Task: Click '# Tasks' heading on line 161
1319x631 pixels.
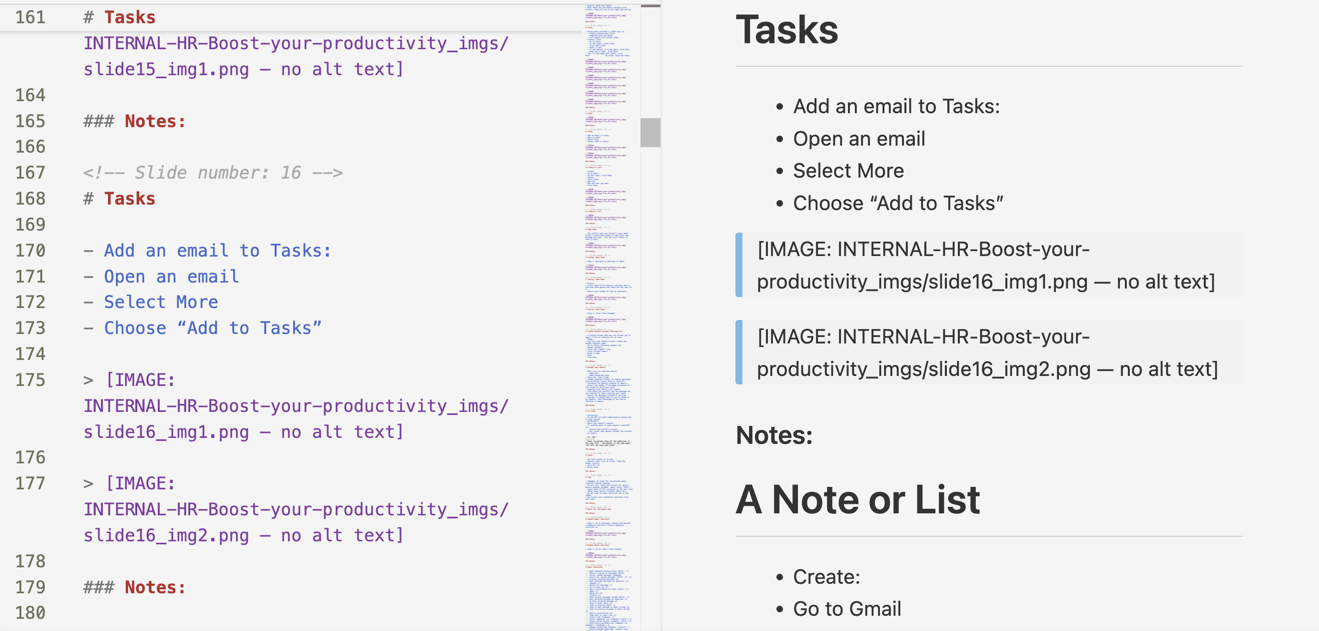Action: coord(119,17)
